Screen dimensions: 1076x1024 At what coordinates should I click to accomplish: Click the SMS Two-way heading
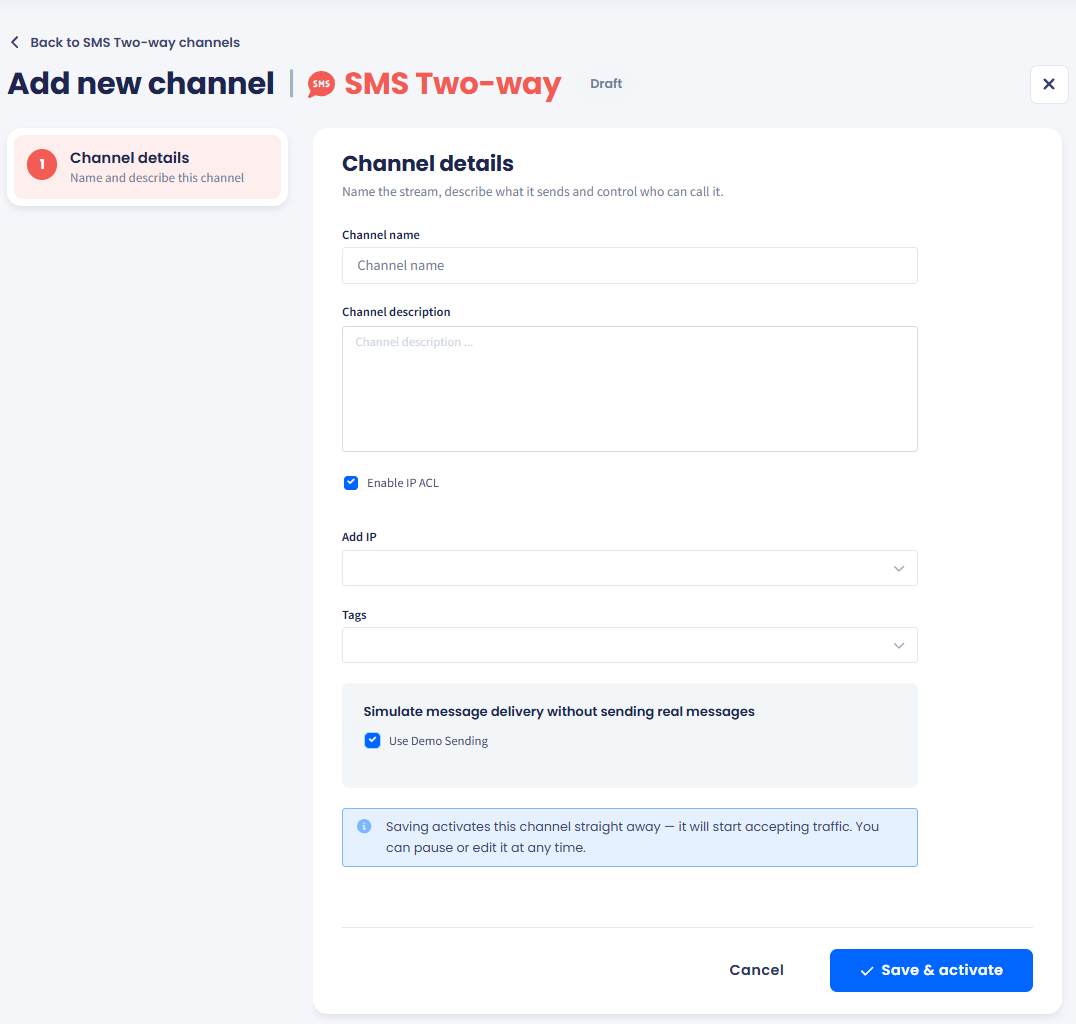(x=453, y=84)
